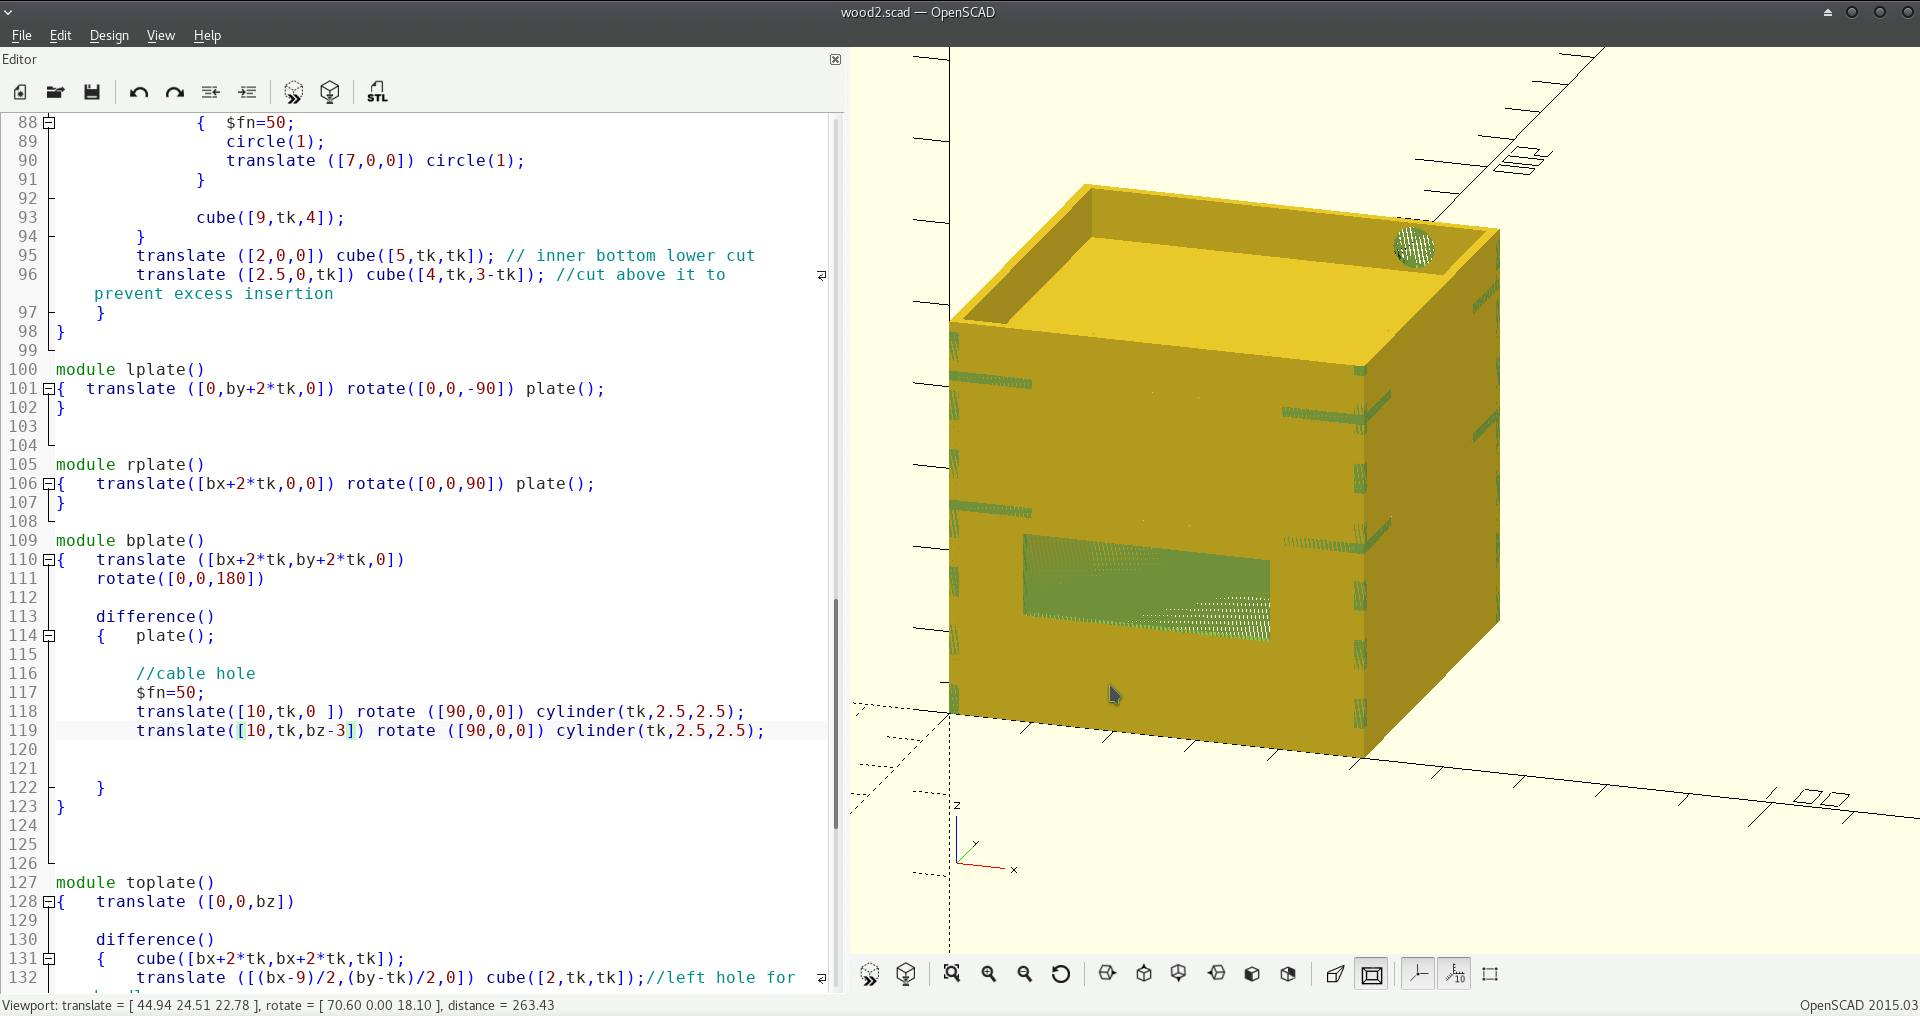Click the editor vertical scrollbar handle
Image resolution: width=1920 pixels, height=1016 pixels.
pyautogui.click(x=836, y=712)
